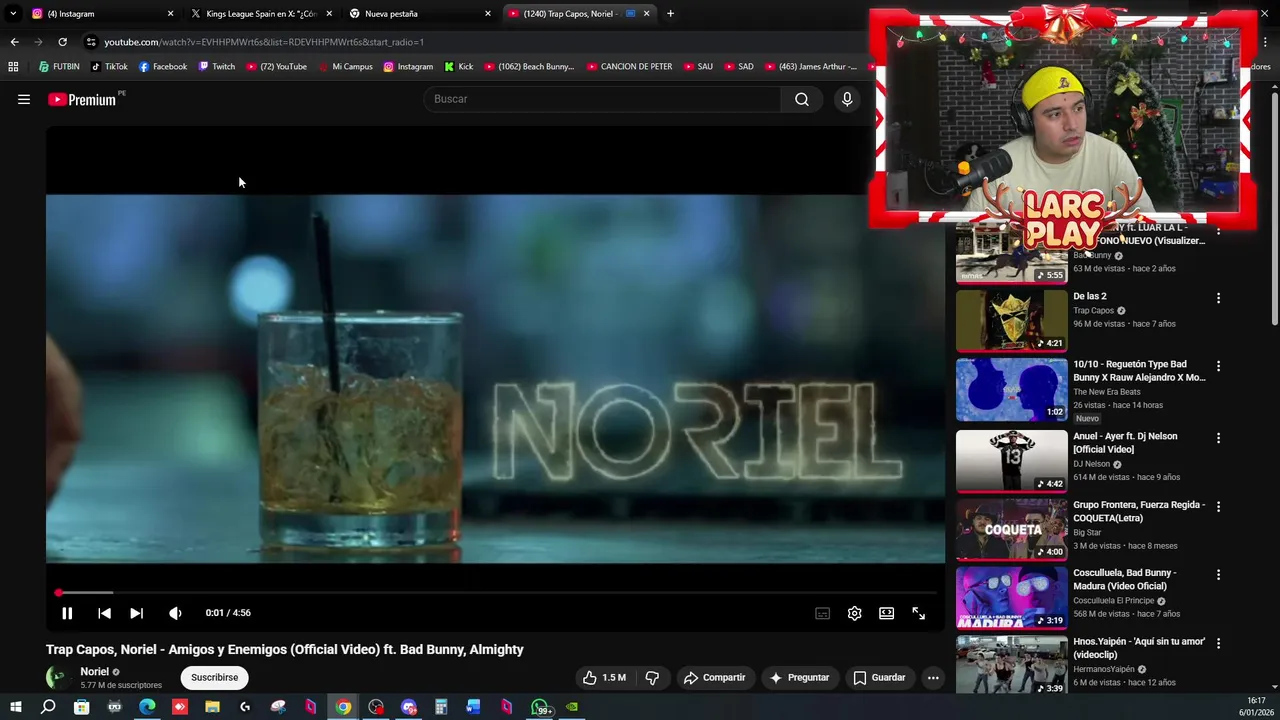Close the Nueva pestaña tab

pos(488,14)
